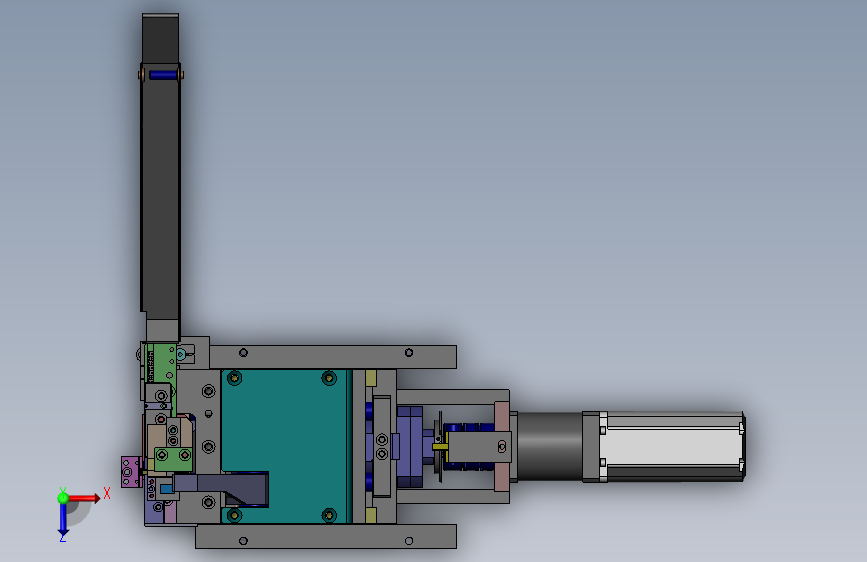Click the red X axis of the triad

point(84,498)
